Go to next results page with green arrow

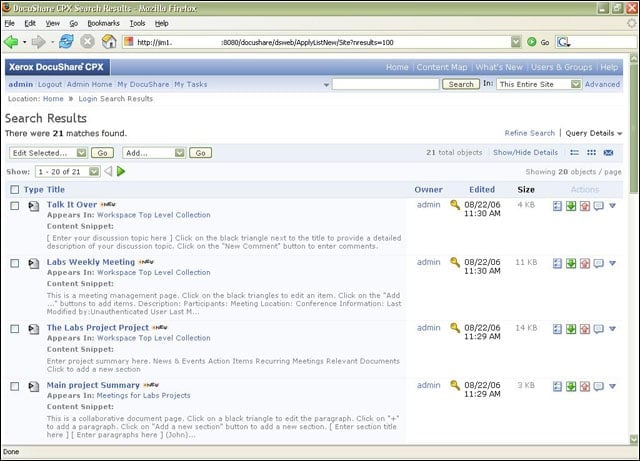(121, 171)
